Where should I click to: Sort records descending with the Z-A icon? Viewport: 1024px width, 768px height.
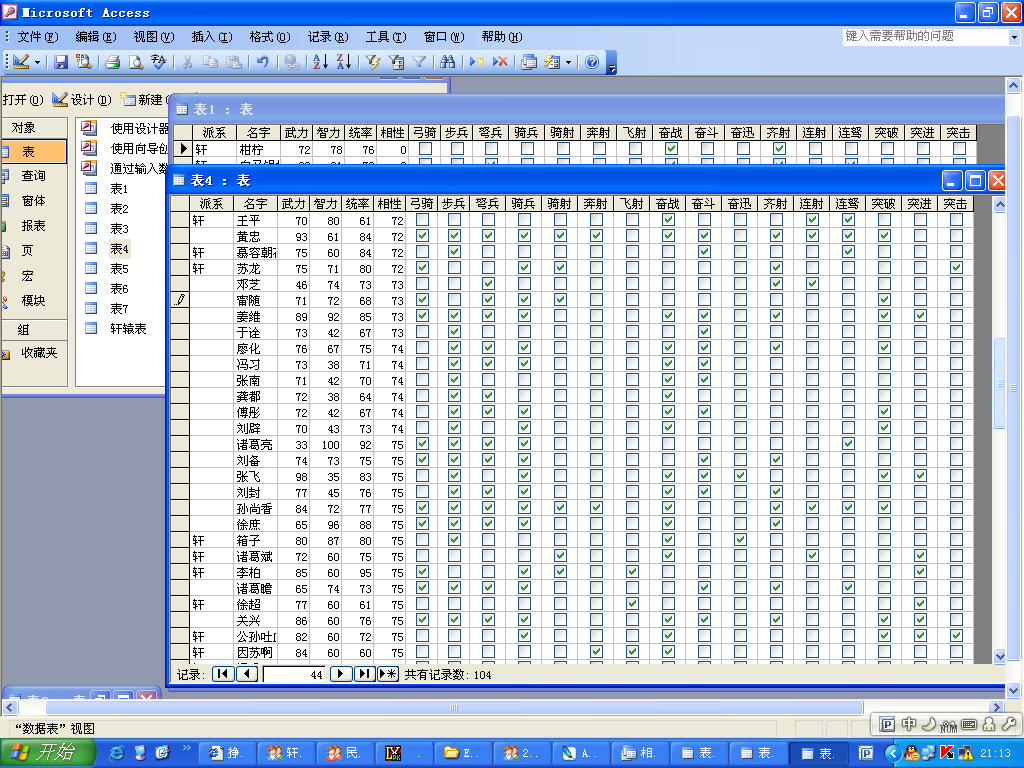pyautogui.click(x=343, y=62)
